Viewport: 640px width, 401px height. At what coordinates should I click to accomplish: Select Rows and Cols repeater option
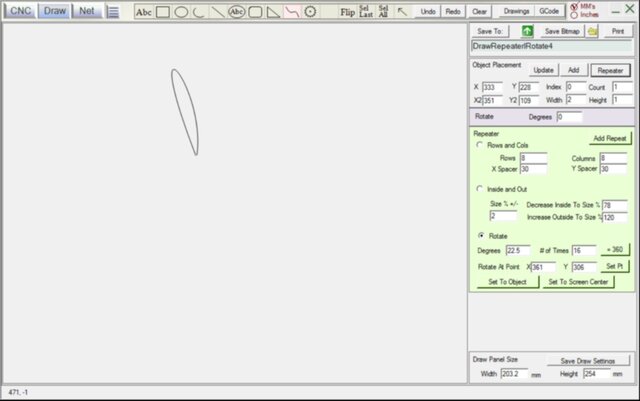(480, 145)
